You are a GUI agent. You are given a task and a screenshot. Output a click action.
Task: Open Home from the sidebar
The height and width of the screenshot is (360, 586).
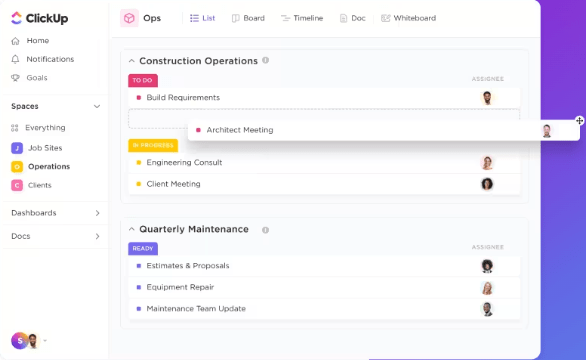38,40
